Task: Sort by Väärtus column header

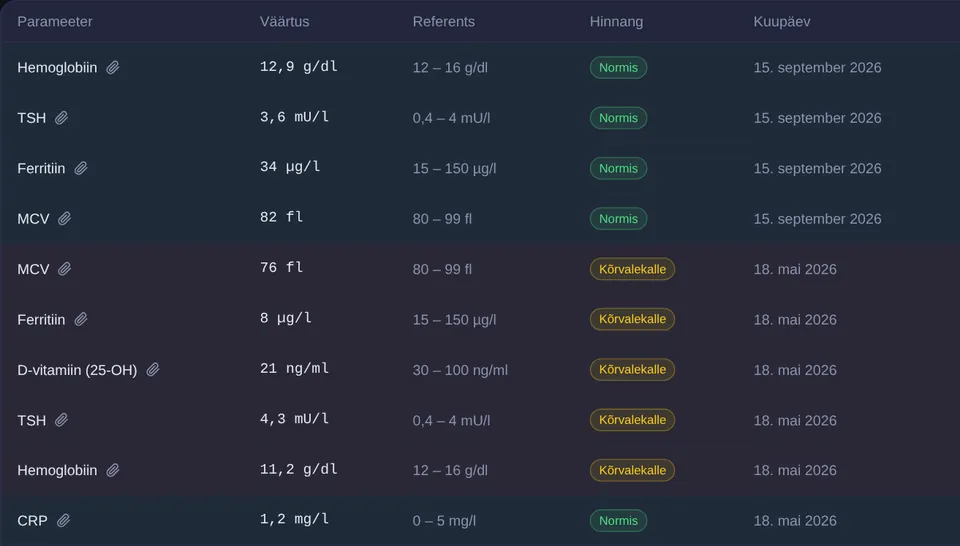Action: coord(284,21)
